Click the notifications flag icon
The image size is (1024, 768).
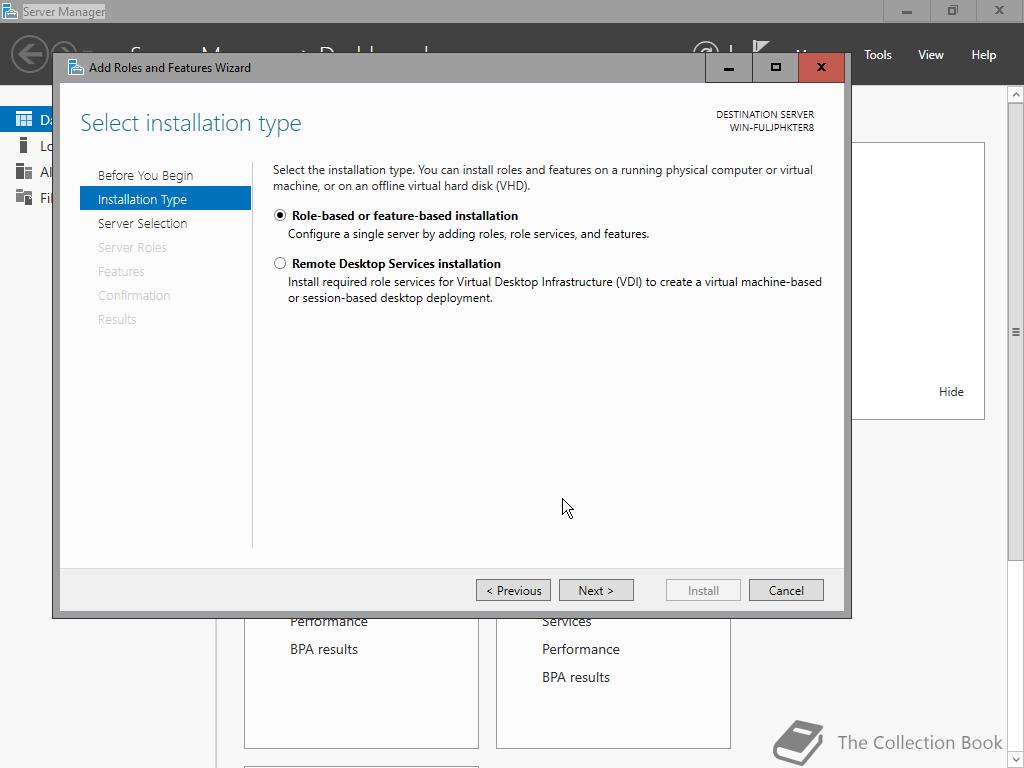tap(761, 47)
